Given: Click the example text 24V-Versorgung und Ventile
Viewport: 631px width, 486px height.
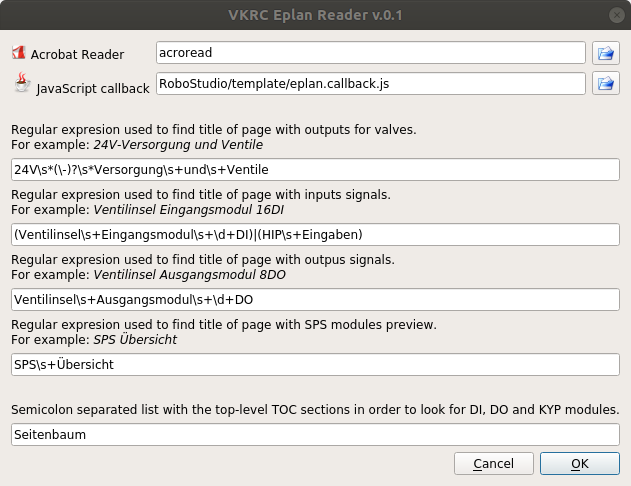Looking at the screenshot, I should 178,145.
